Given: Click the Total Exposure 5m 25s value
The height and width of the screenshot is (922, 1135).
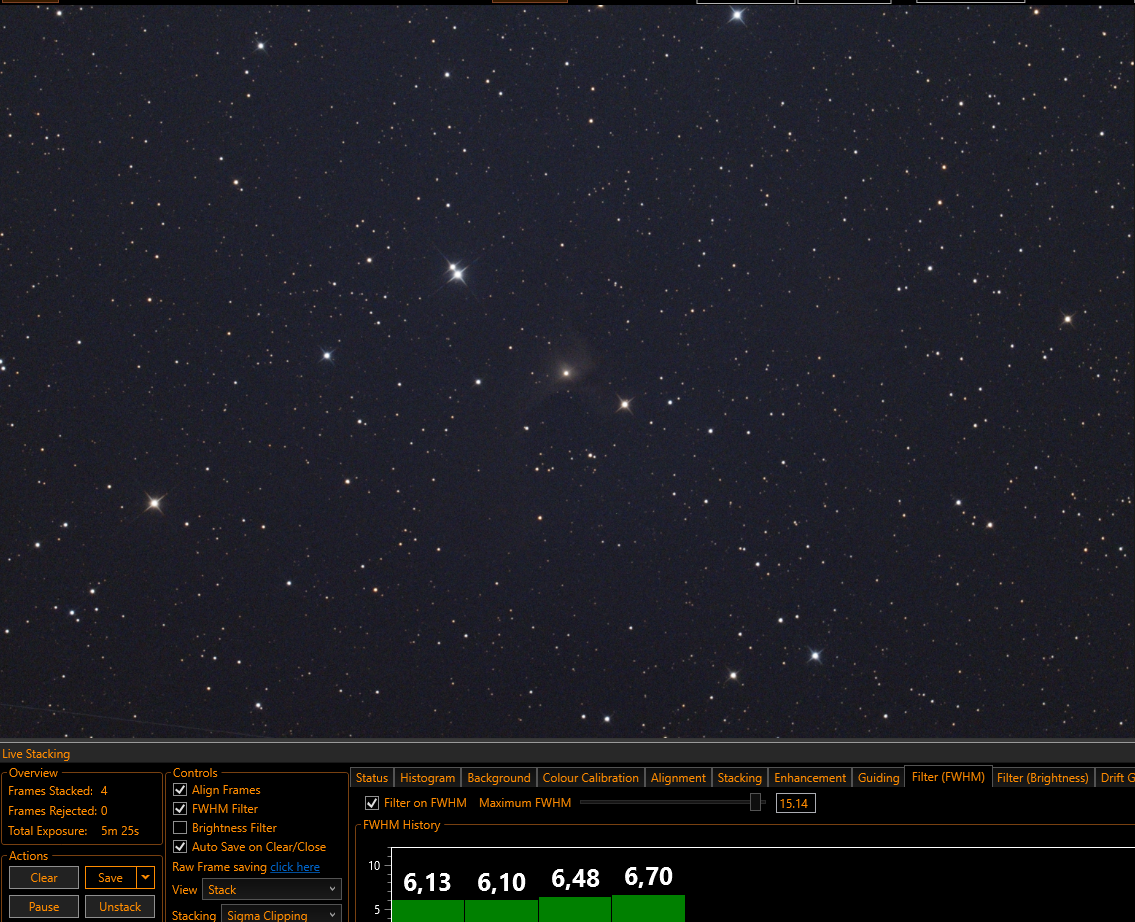Looking at the screenshot, I should click(120, 830).
